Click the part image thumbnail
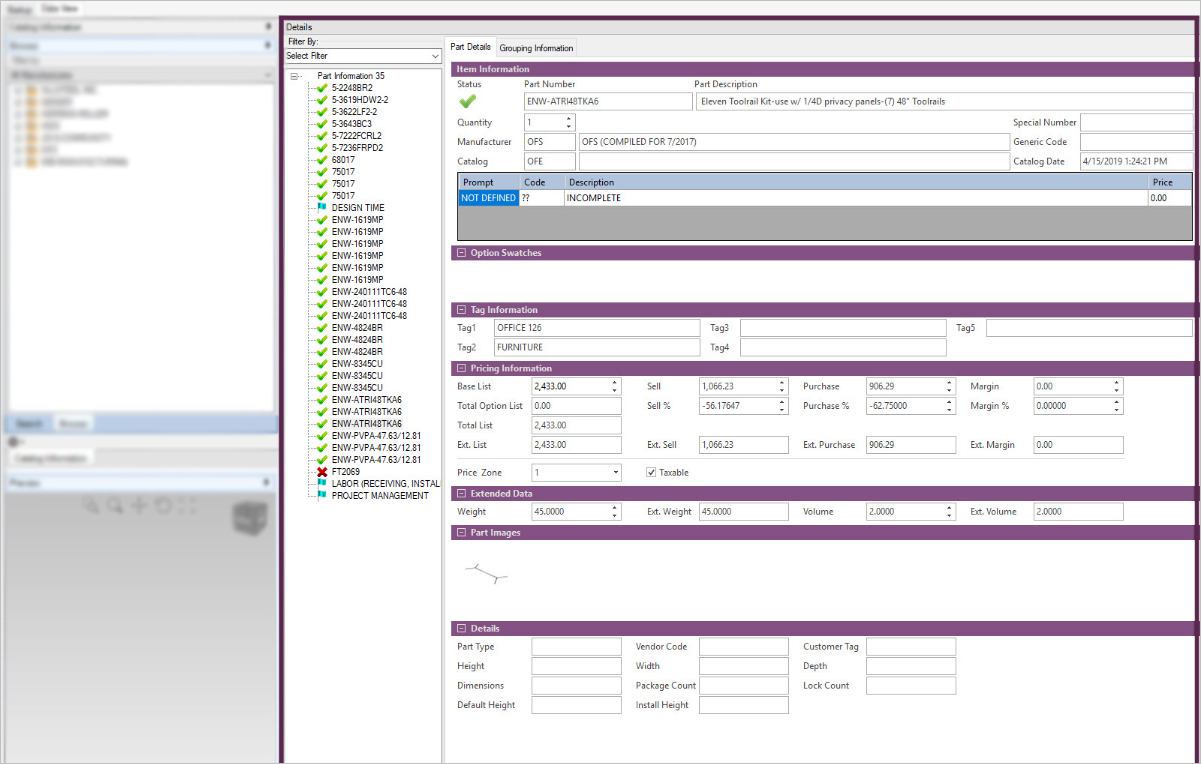1201x764 pixels. [487, 572]
